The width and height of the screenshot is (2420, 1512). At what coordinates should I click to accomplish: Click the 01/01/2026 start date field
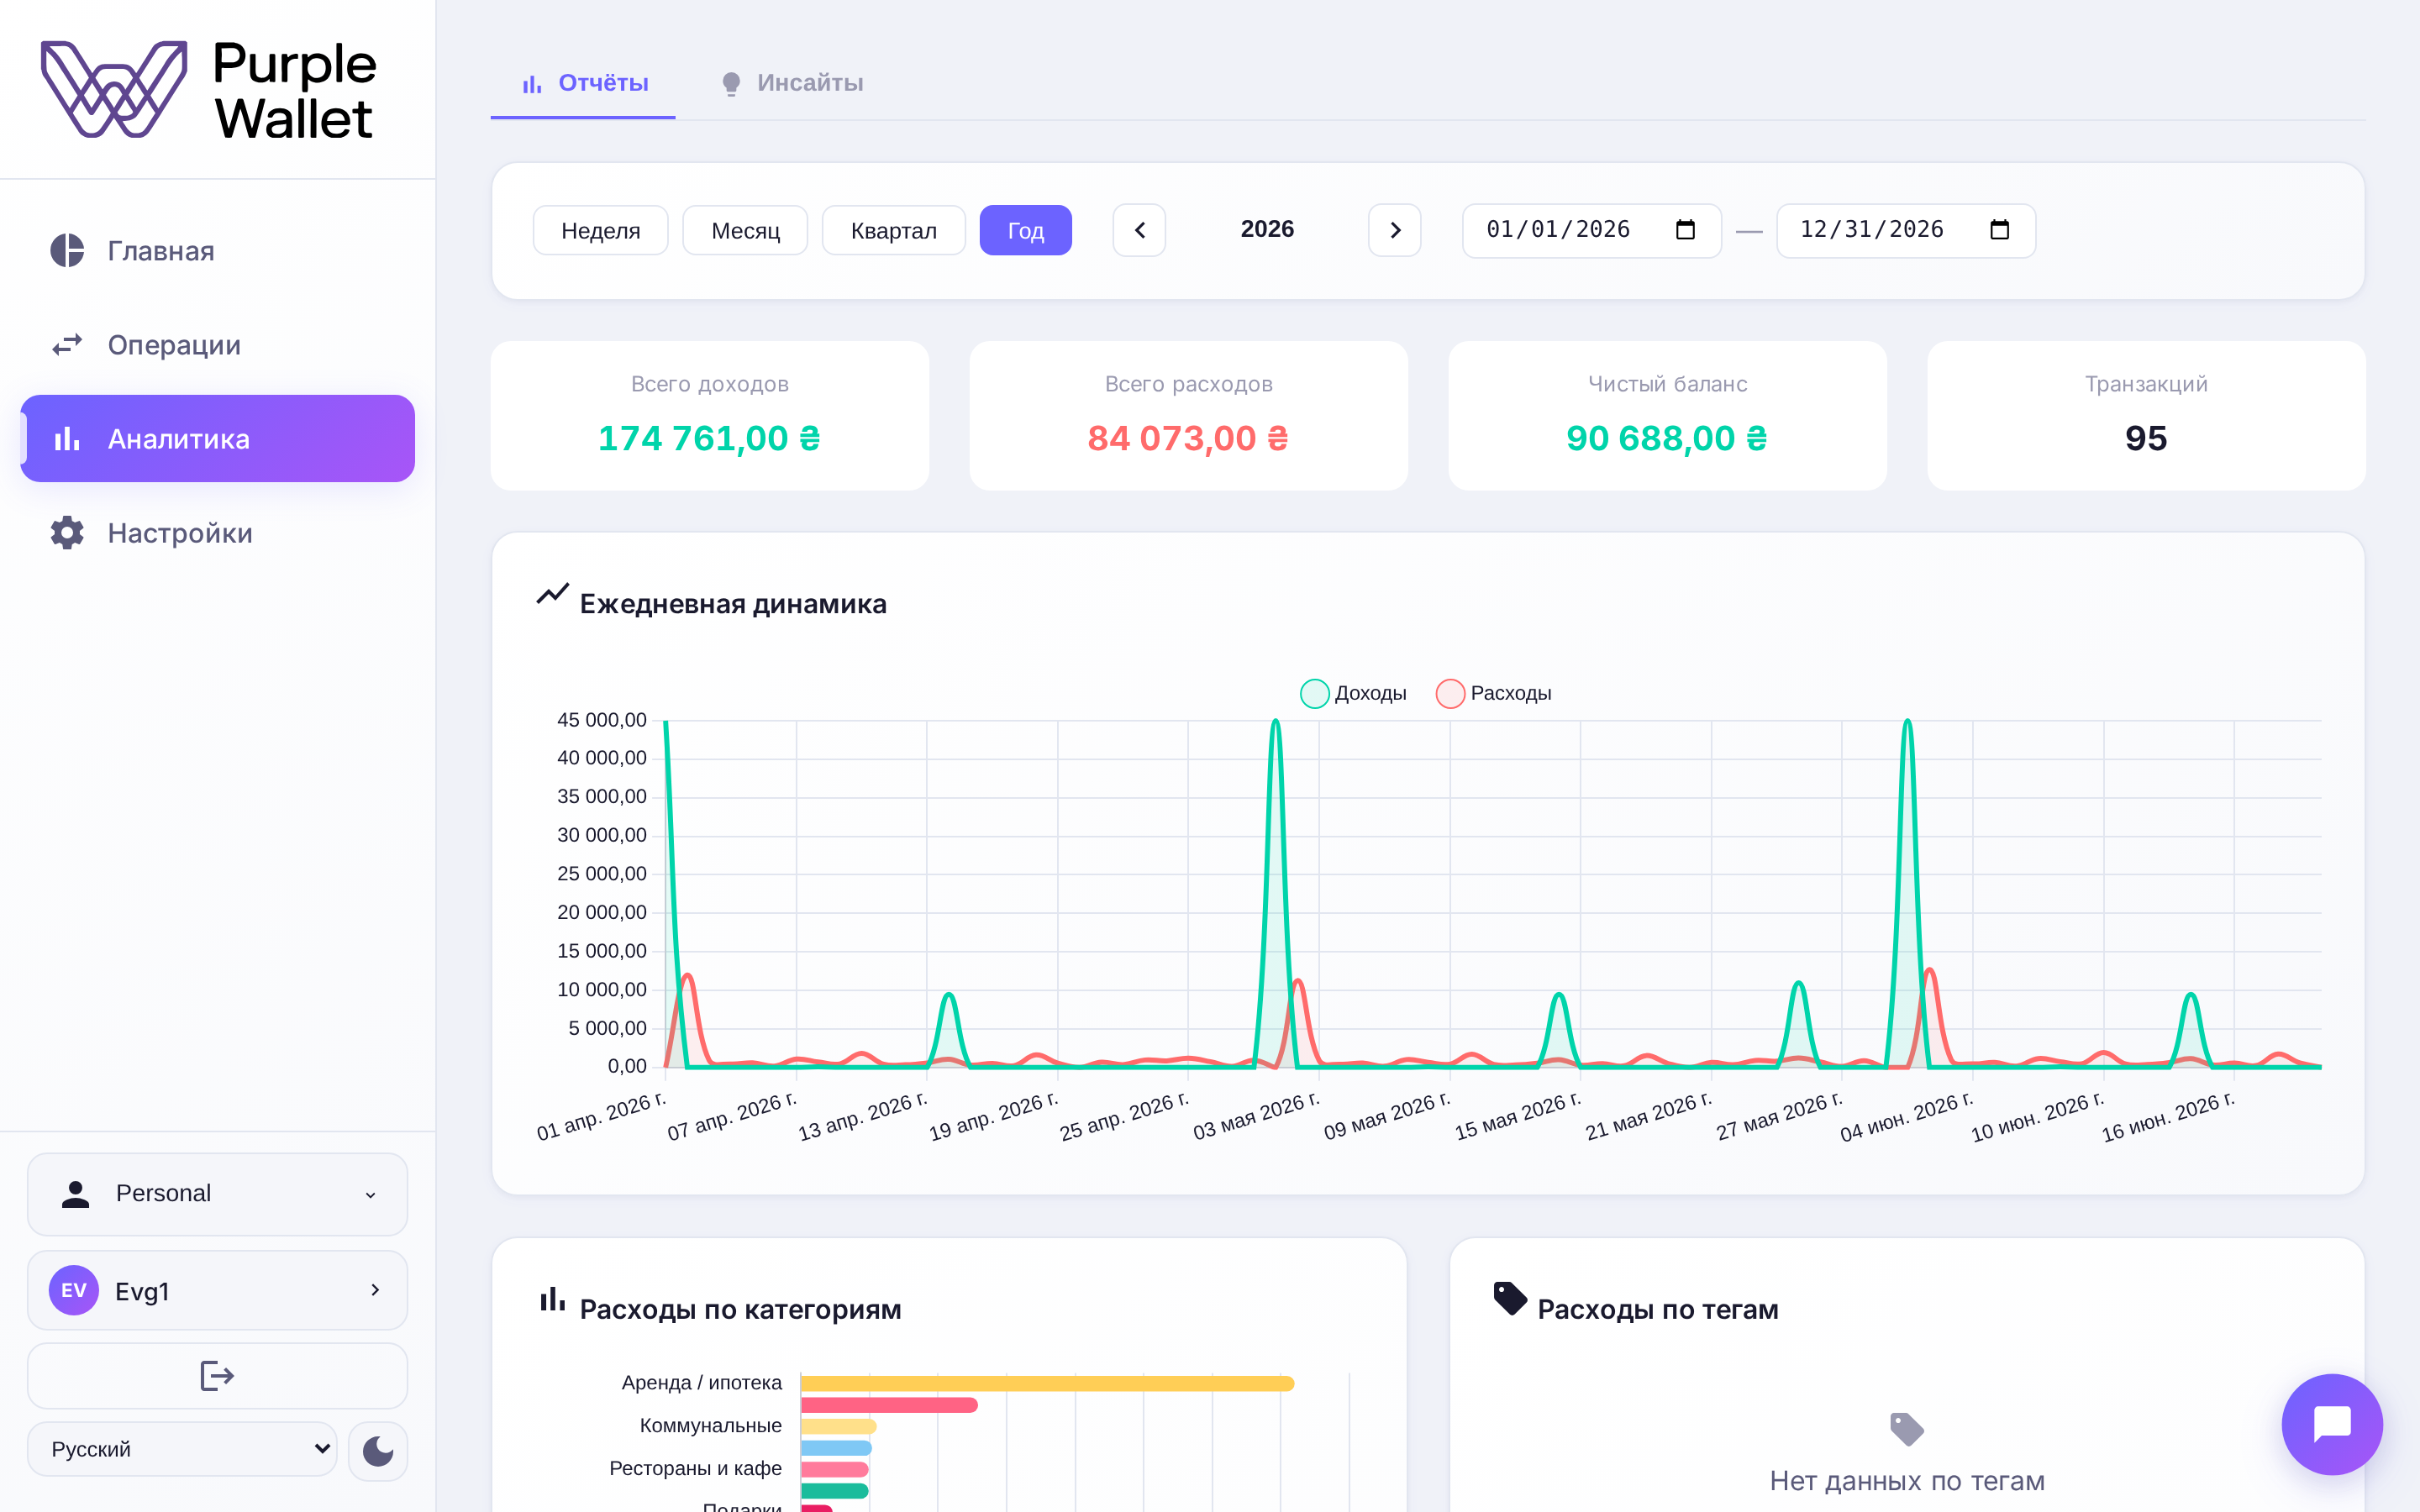pyautogui.click(x=1591, y=230)
